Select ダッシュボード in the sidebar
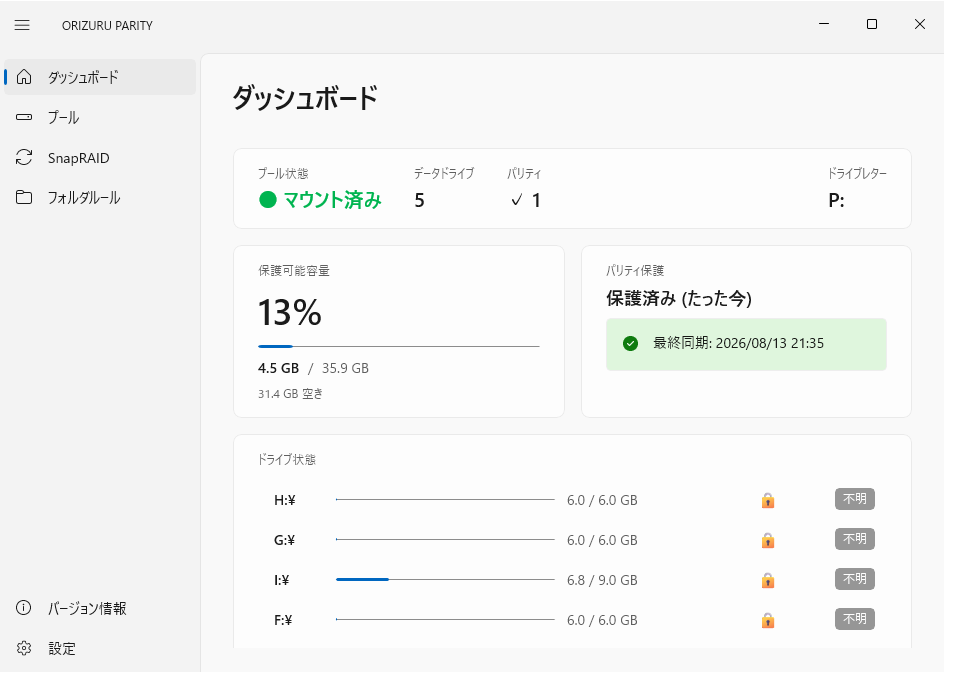The image size is (960, 680). (100, 77)
